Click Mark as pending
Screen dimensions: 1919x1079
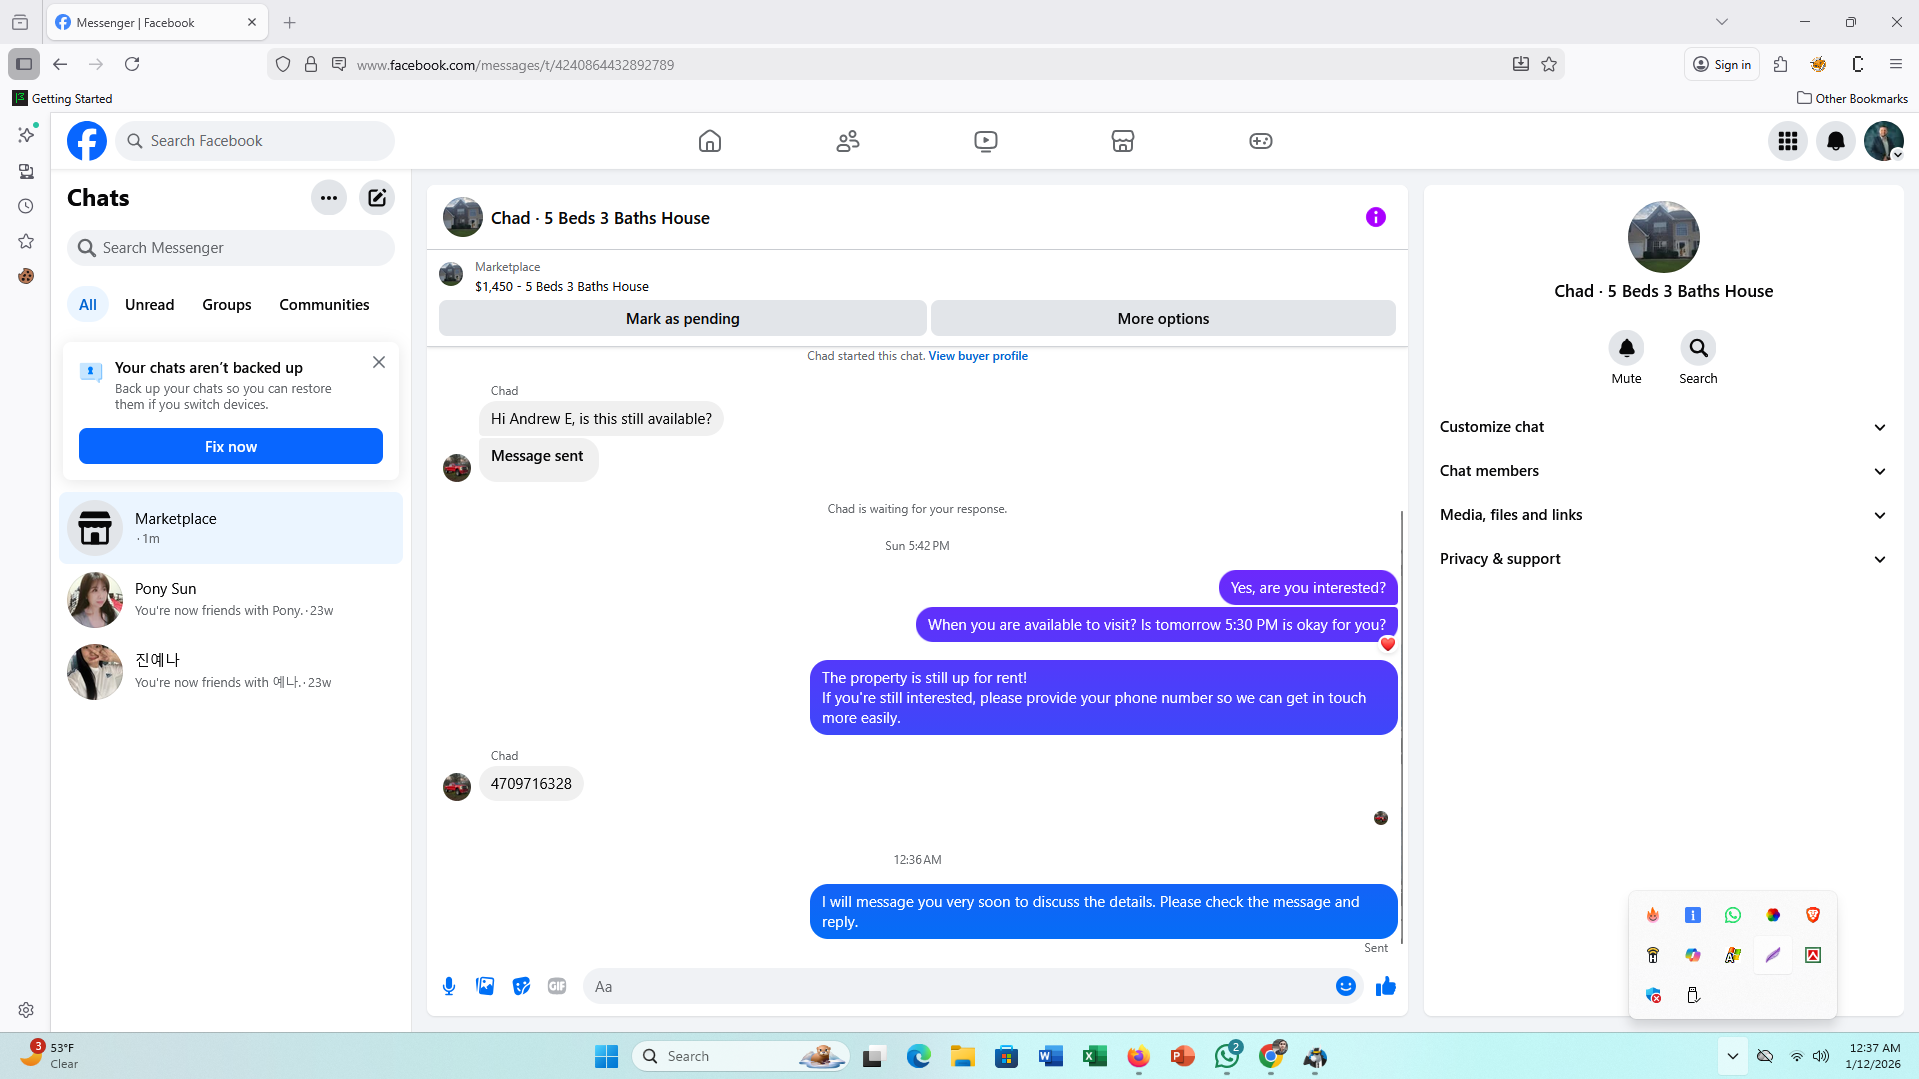683,318
